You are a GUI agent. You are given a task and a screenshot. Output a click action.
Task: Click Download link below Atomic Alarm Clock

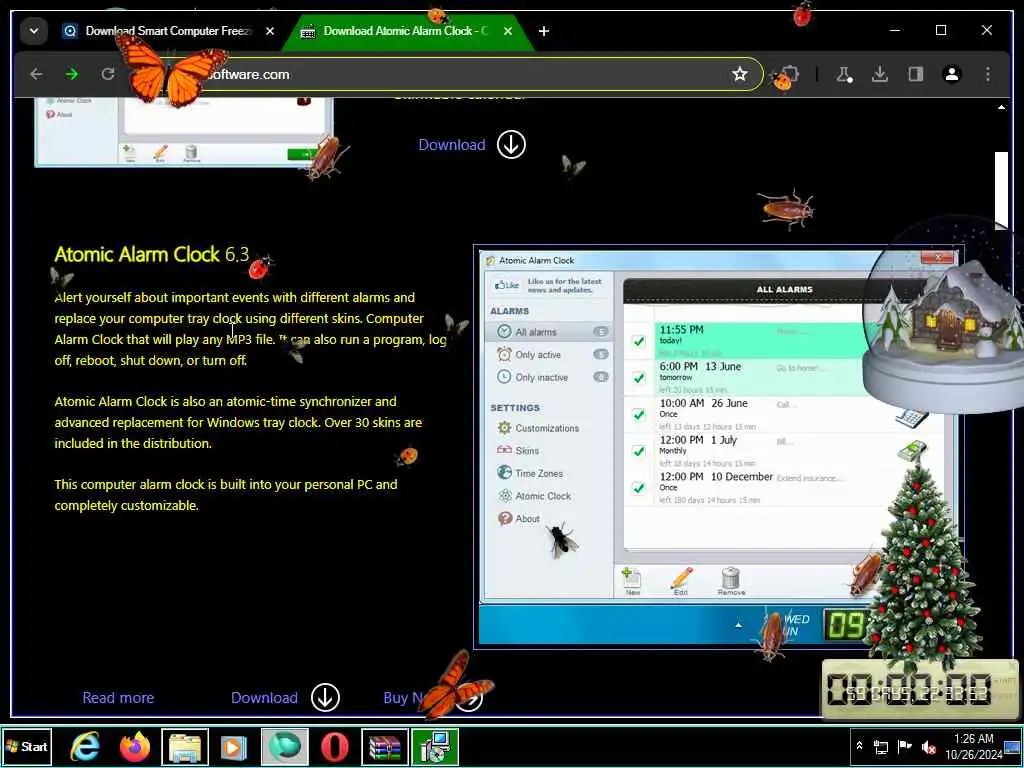tap(264, 697)
